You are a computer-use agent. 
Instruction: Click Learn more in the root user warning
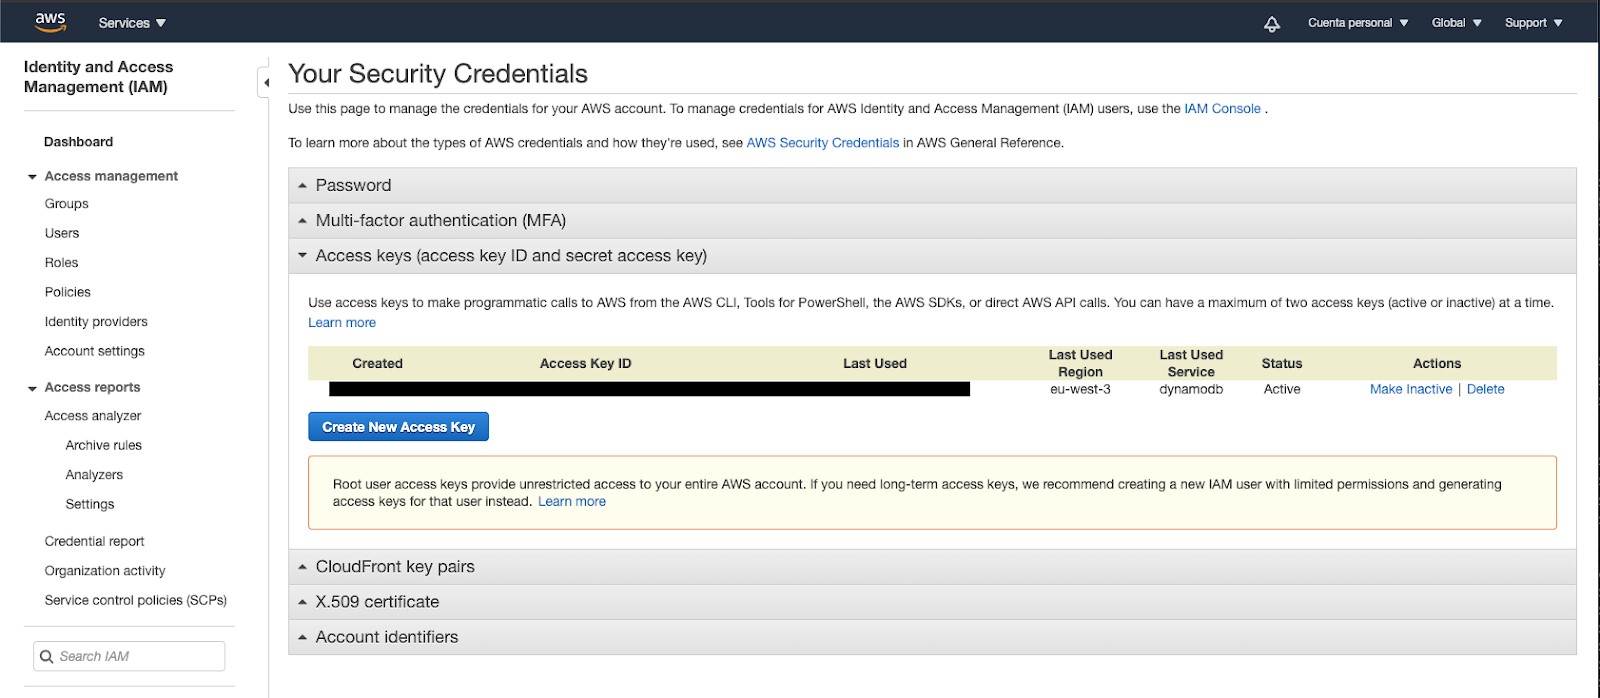pos(572,502)
